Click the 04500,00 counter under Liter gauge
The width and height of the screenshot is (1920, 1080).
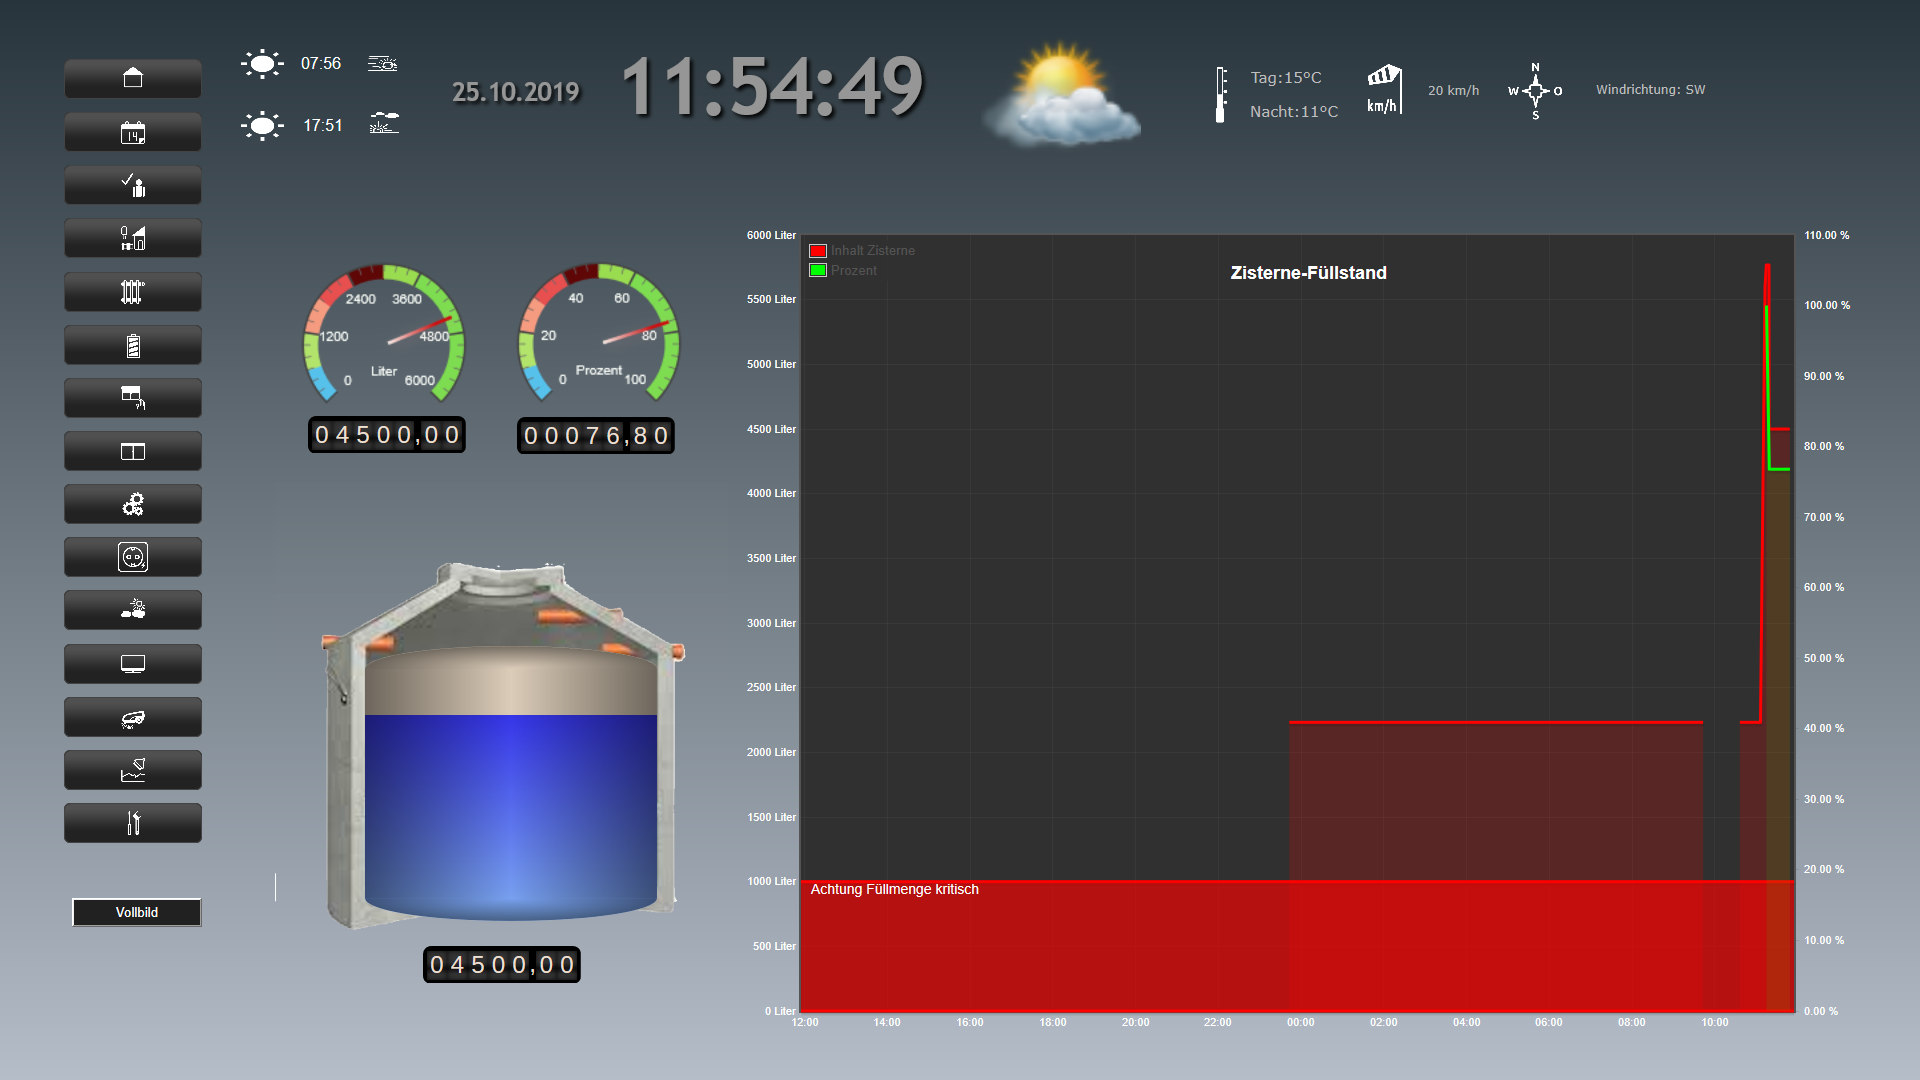[387, 435]
